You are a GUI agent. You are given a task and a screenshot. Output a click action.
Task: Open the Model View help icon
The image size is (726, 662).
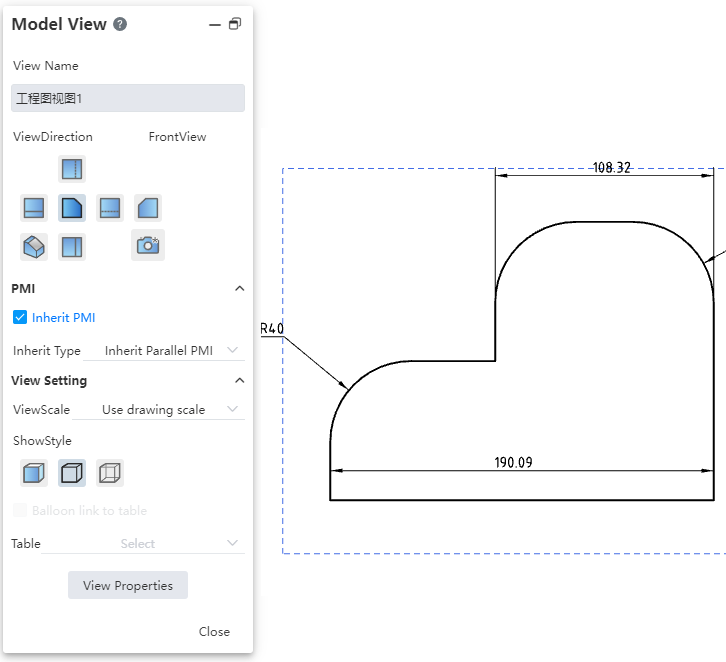point(120,24)
